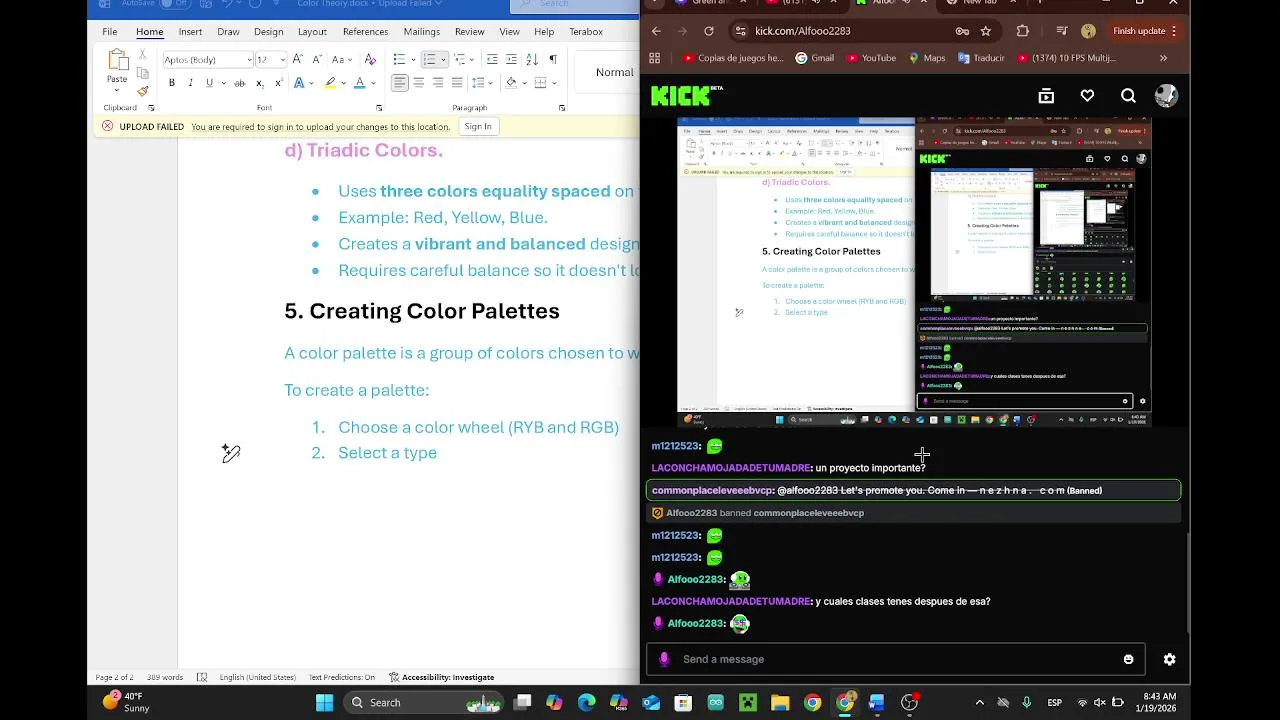Apply Bold formatting in Word
The height and width of the screenshot is (720, 1280).
coord(172,83)
